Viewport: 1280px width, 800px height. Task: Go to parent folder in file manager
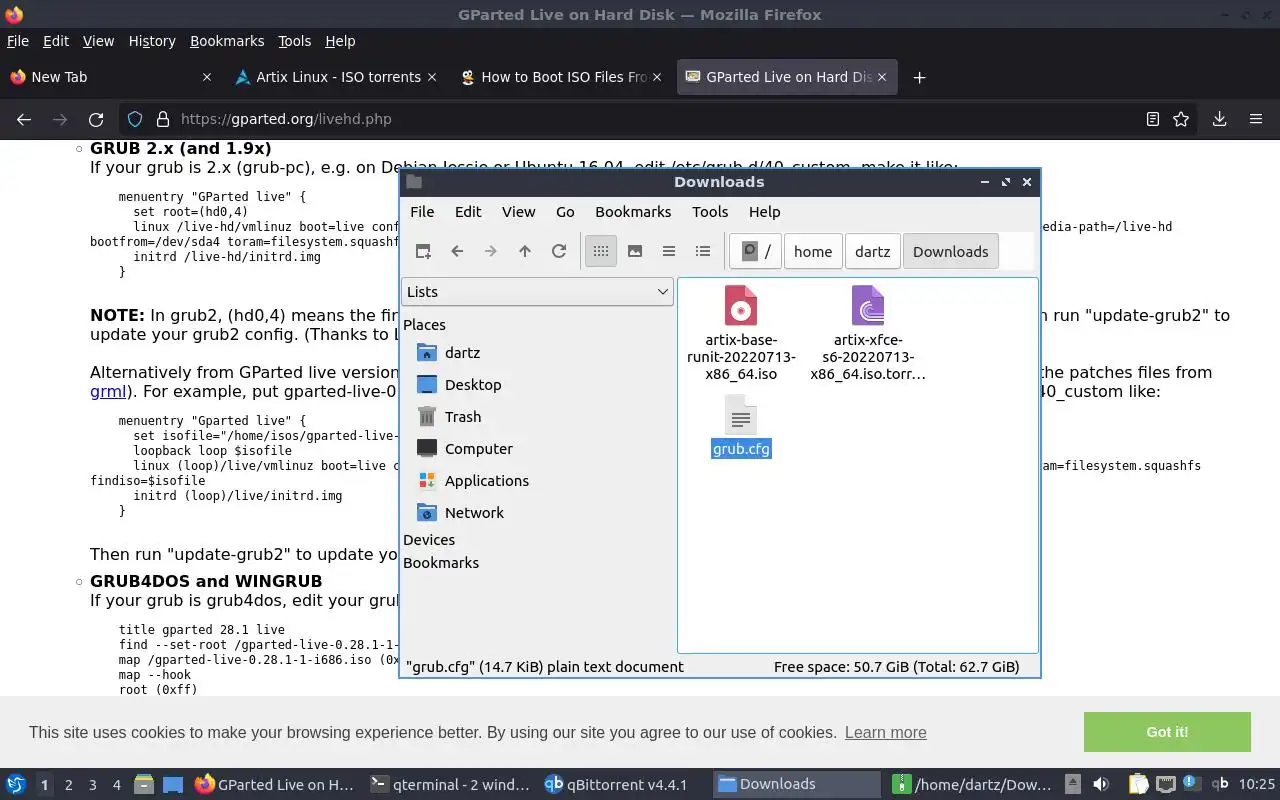(525, 251)
